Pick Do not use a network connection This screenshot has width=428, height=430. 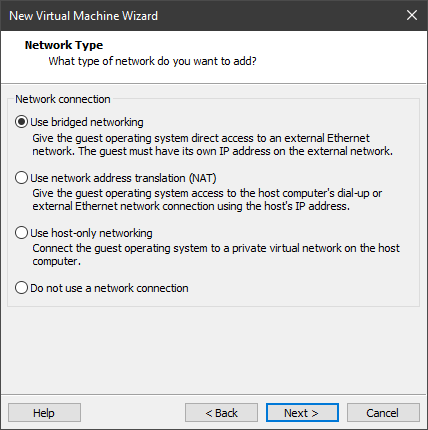point(21,288)
